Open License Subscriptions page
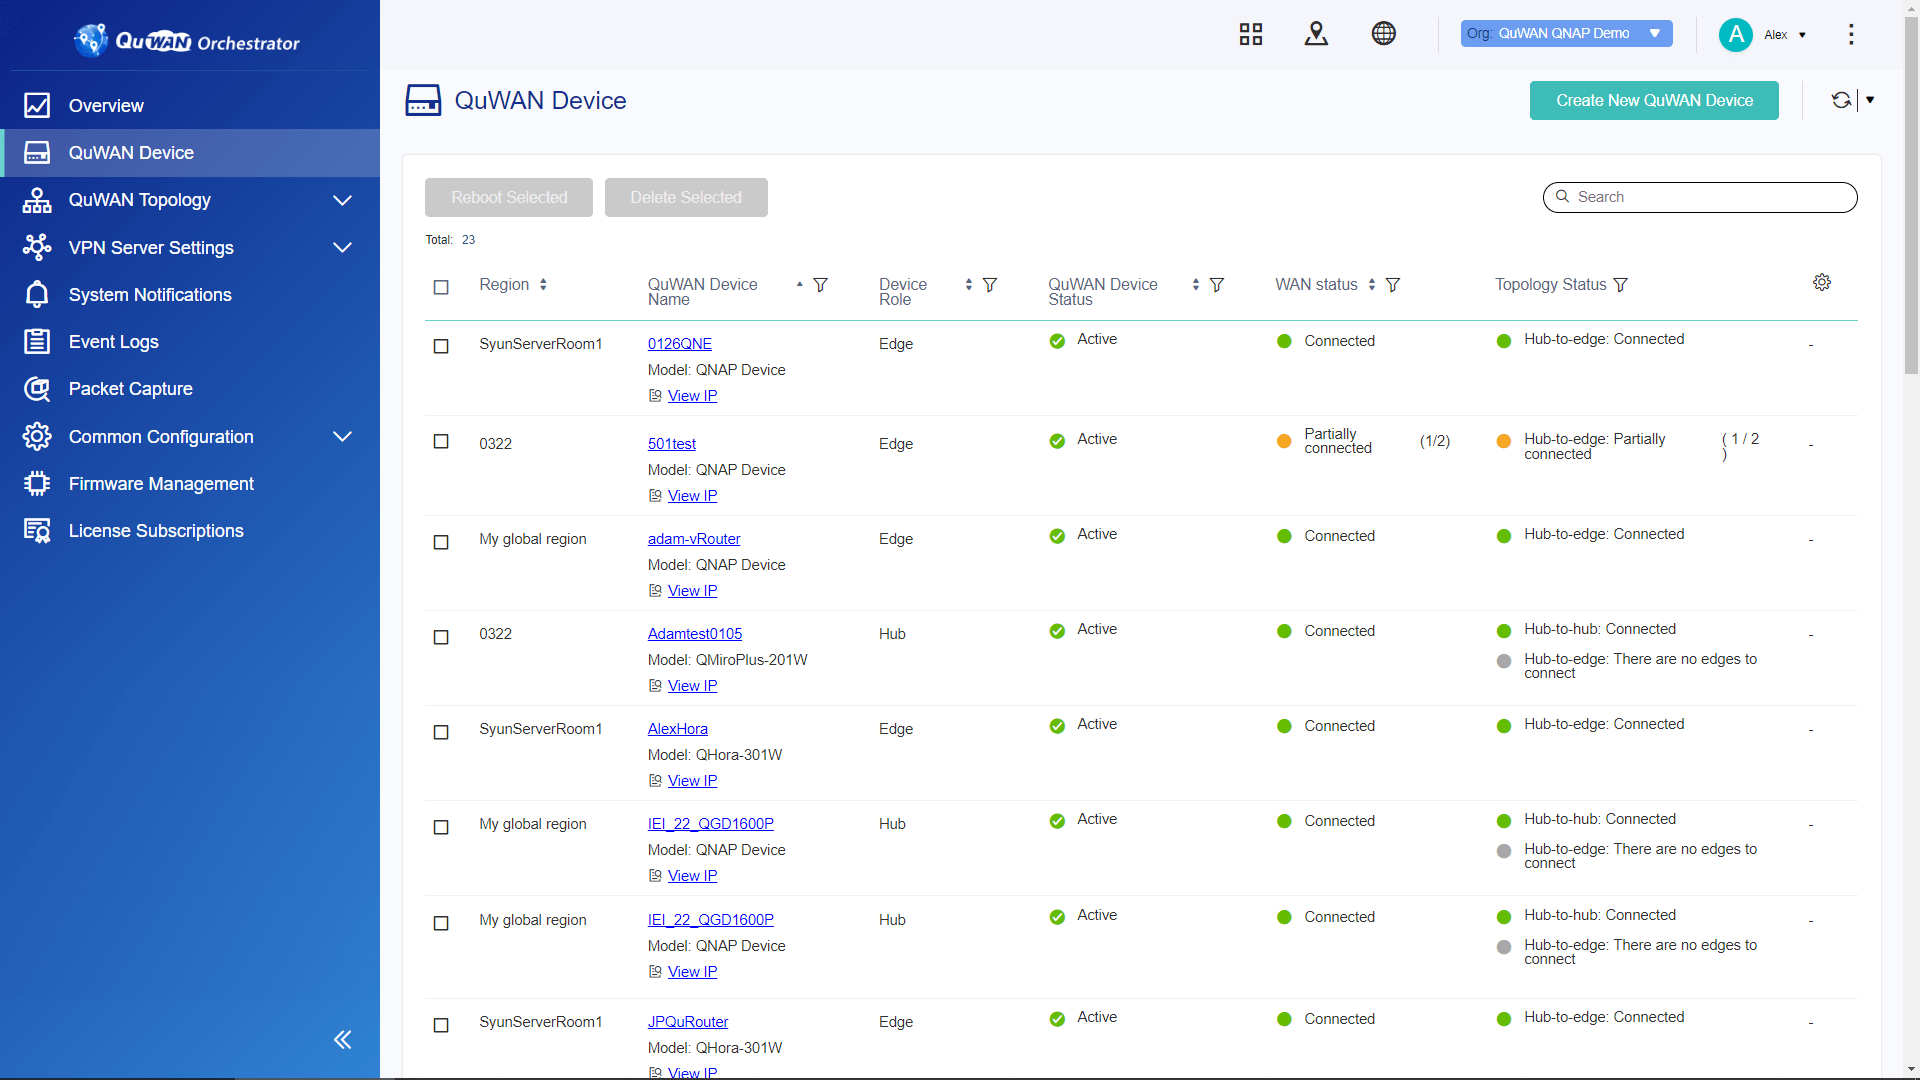 [156, 531]
